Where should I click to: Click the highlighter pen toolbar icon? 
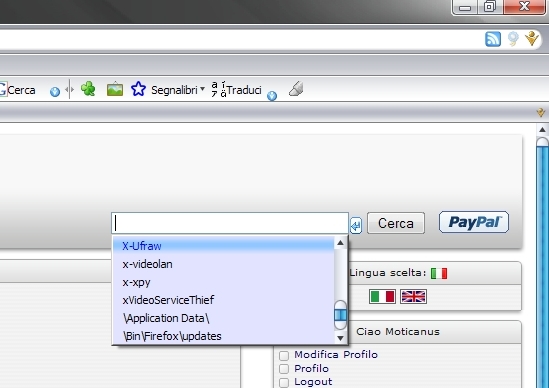(x=296, y=89)
